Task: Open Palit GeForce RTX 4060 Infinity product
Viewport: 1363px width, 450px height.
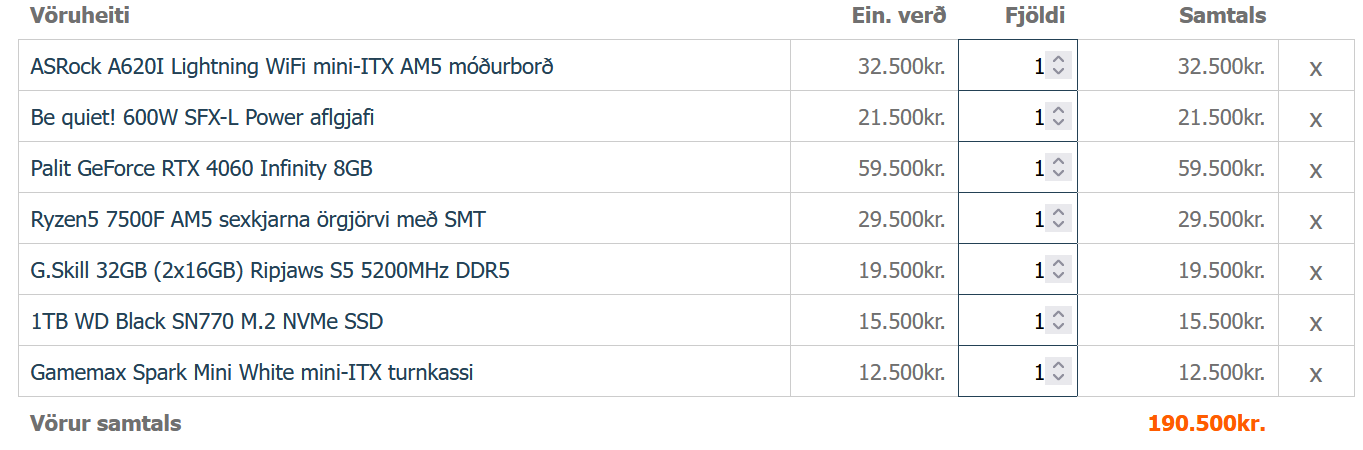Action: [201, 168]
